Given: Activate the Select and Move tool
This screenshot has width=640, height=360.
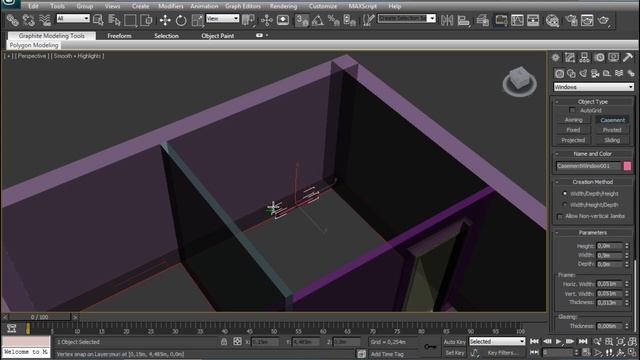Looking at the screenshot, I should [x=165, y=20].
